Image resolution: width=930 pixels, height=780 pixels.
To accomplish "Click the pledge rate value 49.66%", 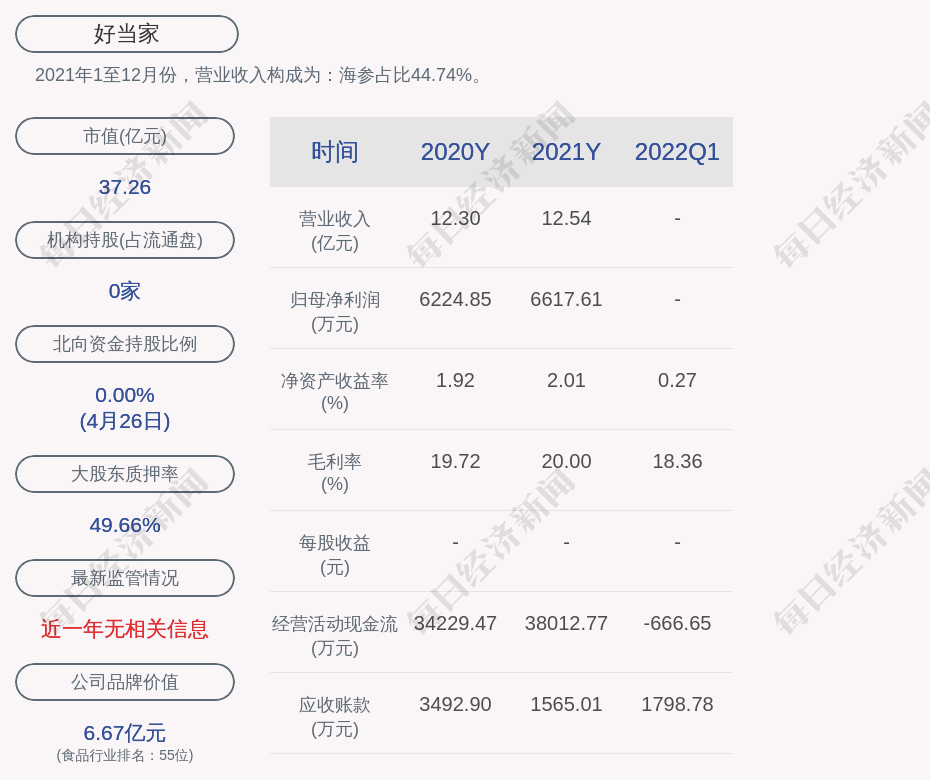I will point(125,525).
